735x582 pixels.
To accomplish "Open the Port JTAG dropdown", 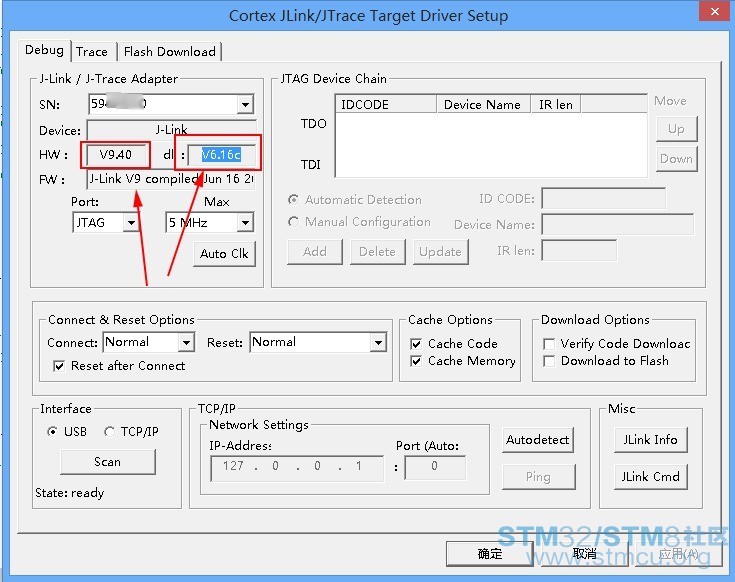I will pyautogui.click(x=131, y=223).
